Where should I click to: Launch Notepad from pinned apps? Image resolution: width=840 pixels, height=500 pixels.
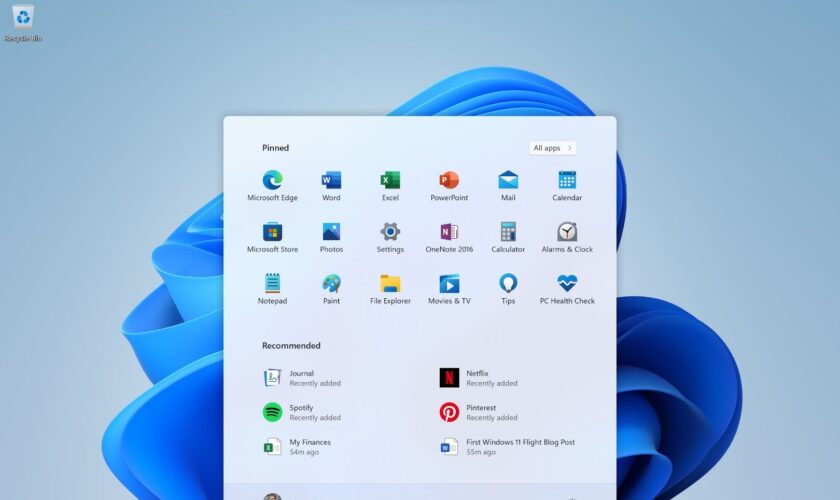272,288
